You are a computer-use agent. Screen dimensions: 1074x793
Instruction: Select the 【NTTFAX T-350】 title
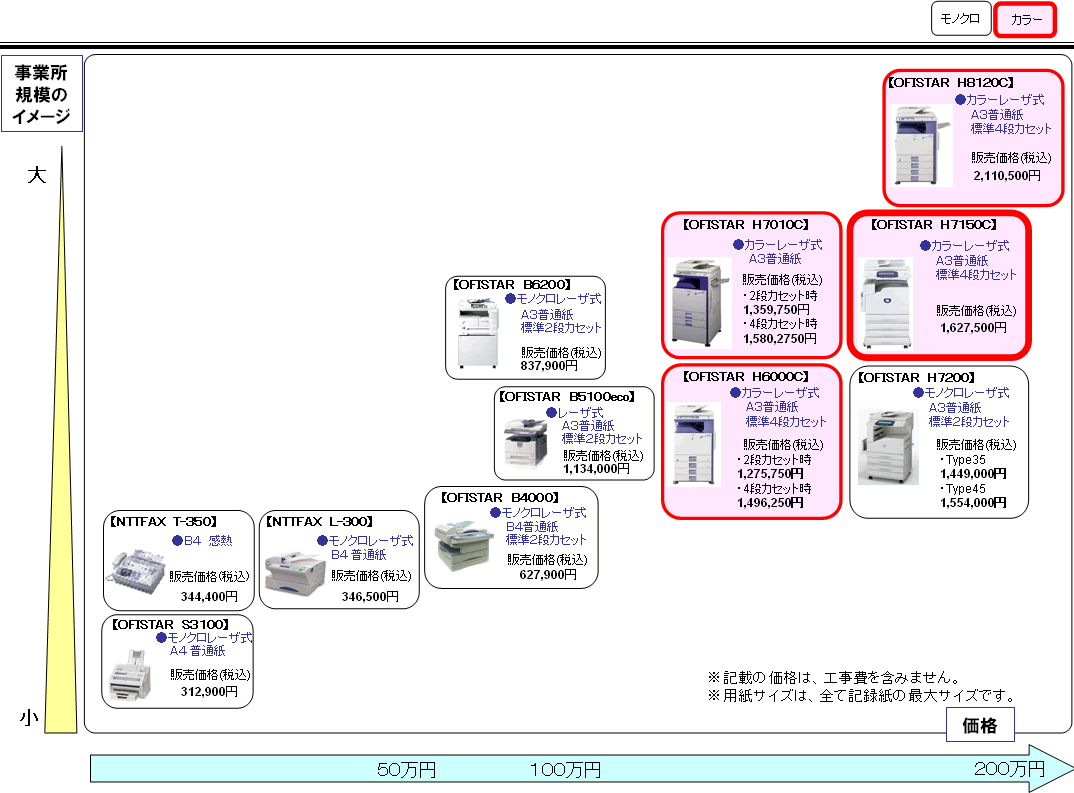[x=164, y=521]
